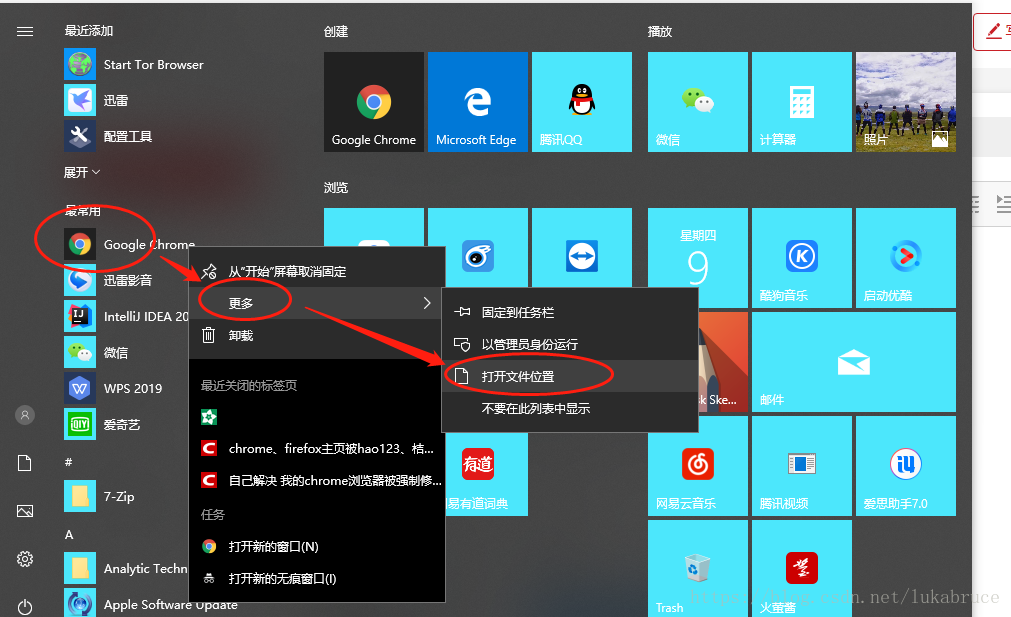Open the Google Chrome tile
This screenshot has width=1011, height=617.
374,102
